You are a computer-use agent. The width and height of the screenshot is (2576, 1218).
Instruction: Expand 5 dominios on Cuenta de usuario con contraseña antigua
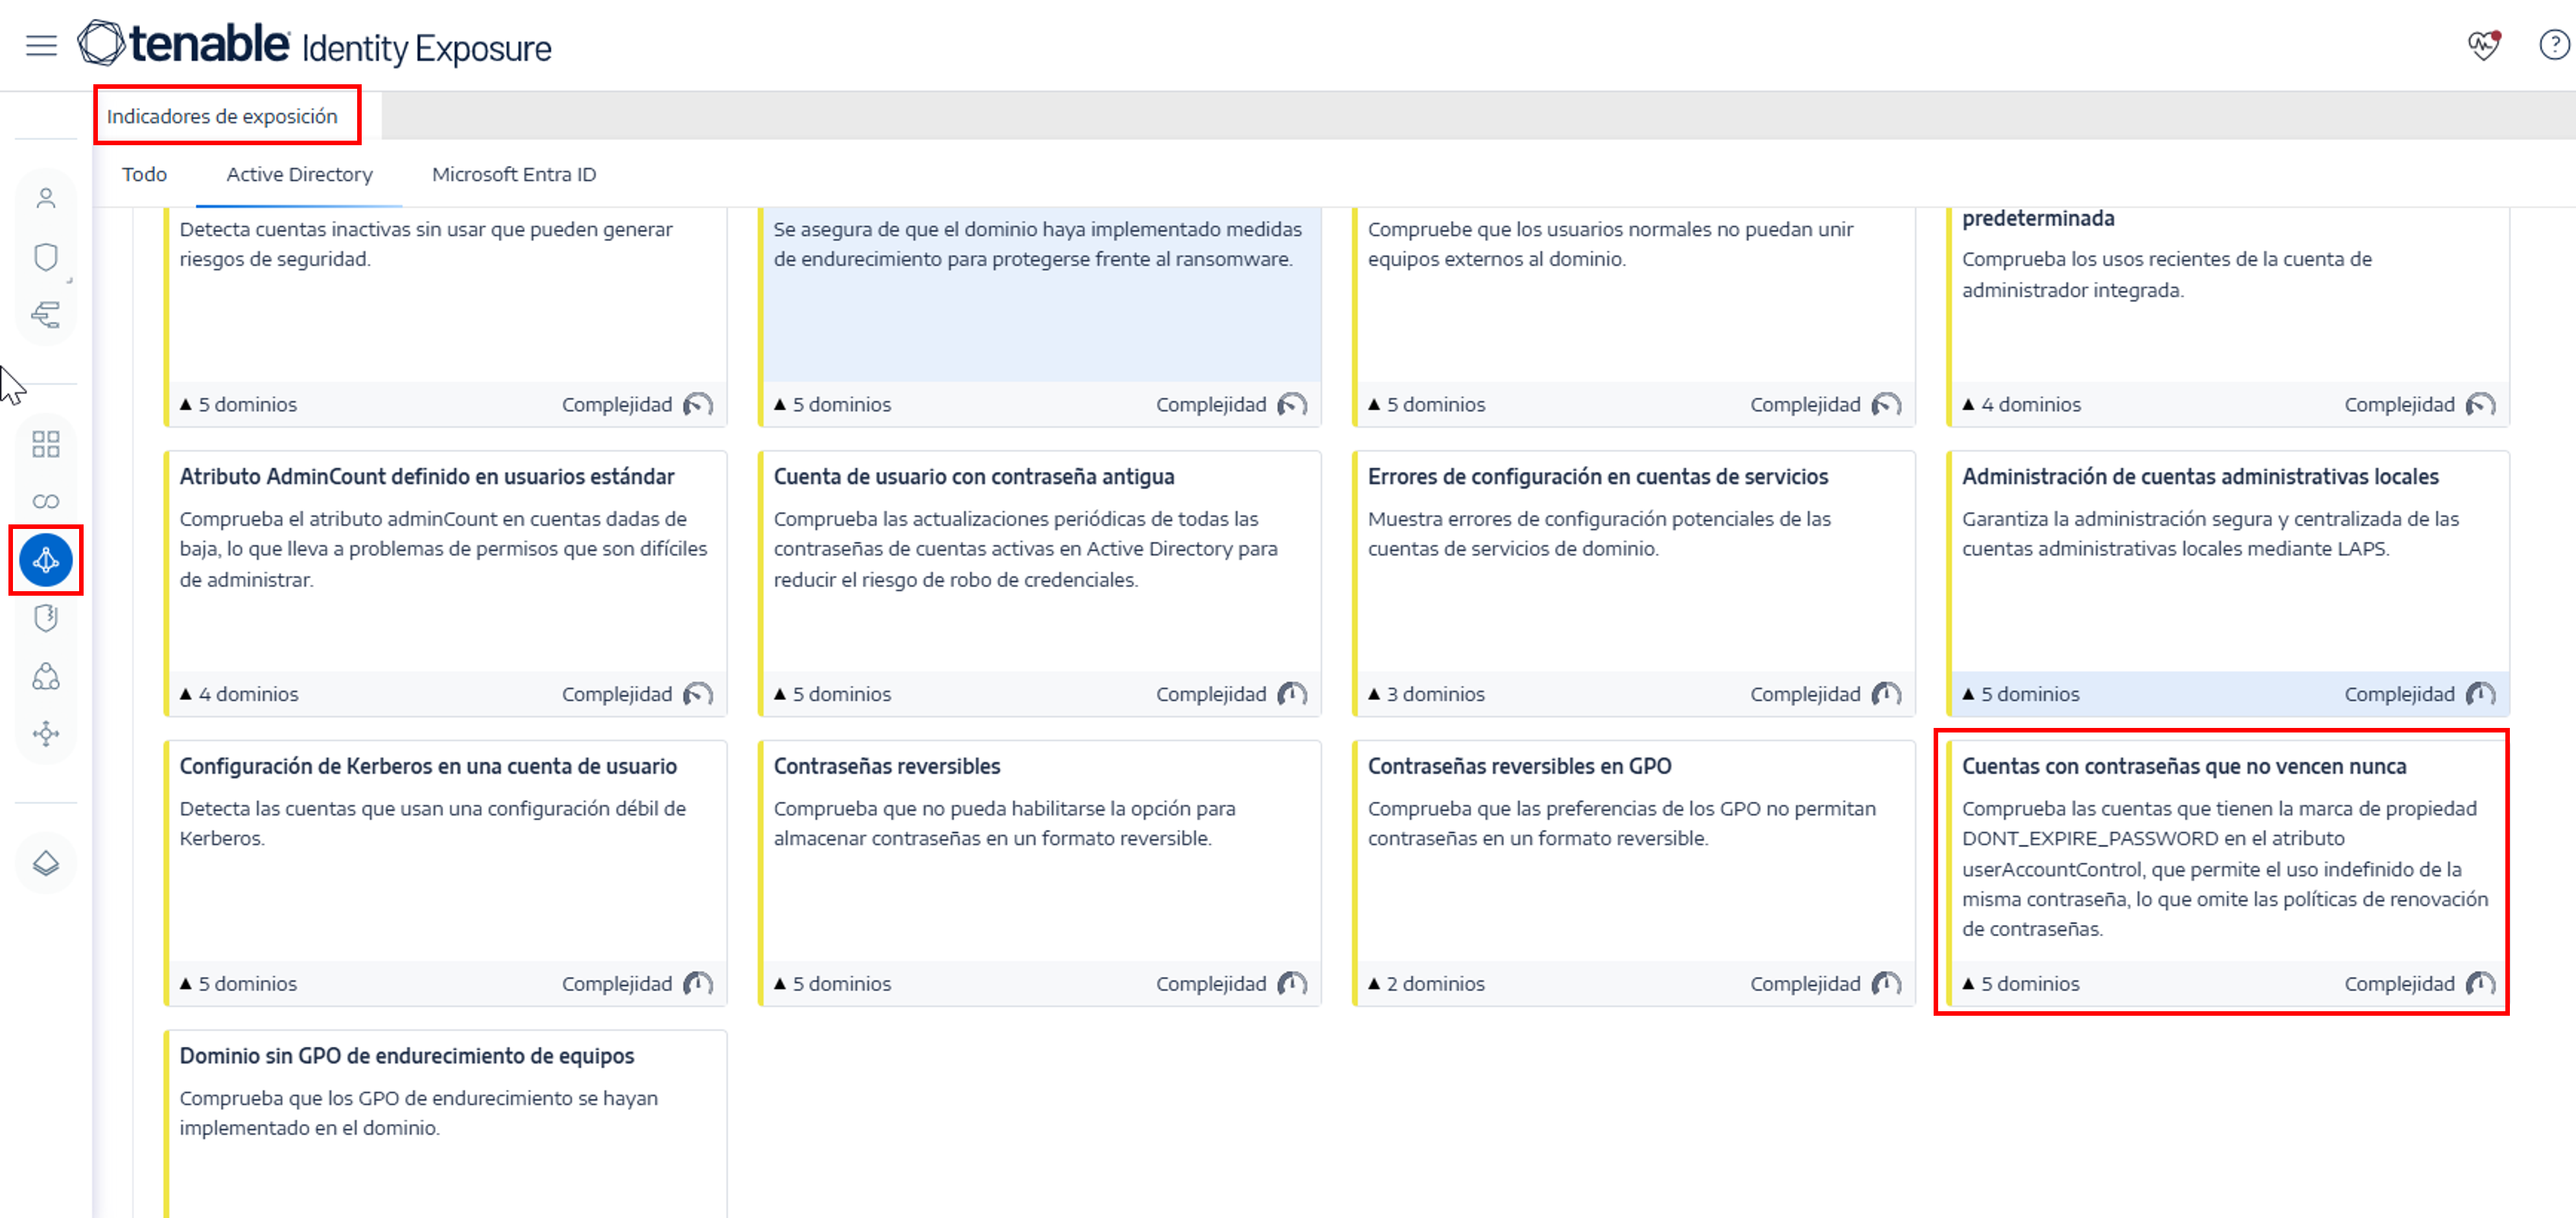click(832, 694)
